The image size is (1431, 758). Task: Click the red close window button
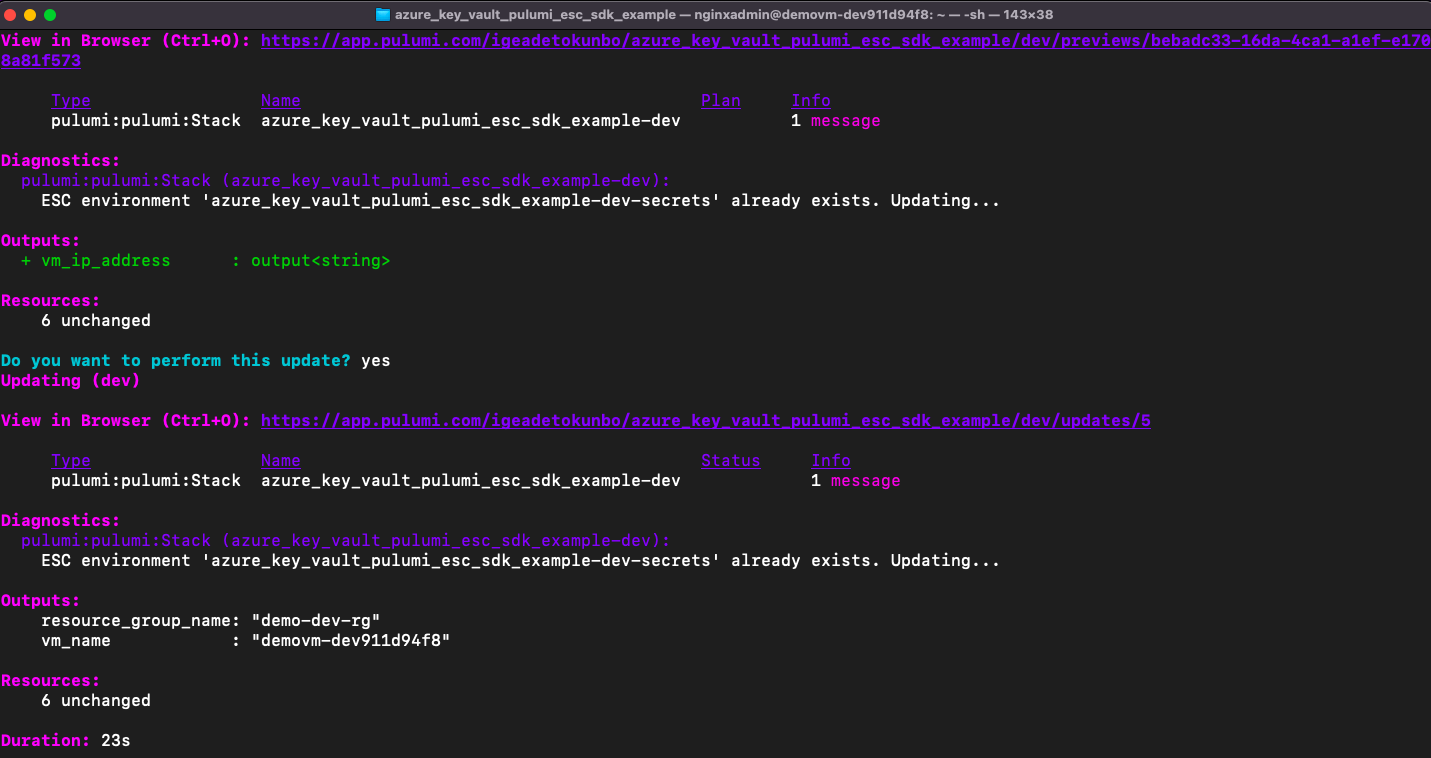(x=12, y=15)
